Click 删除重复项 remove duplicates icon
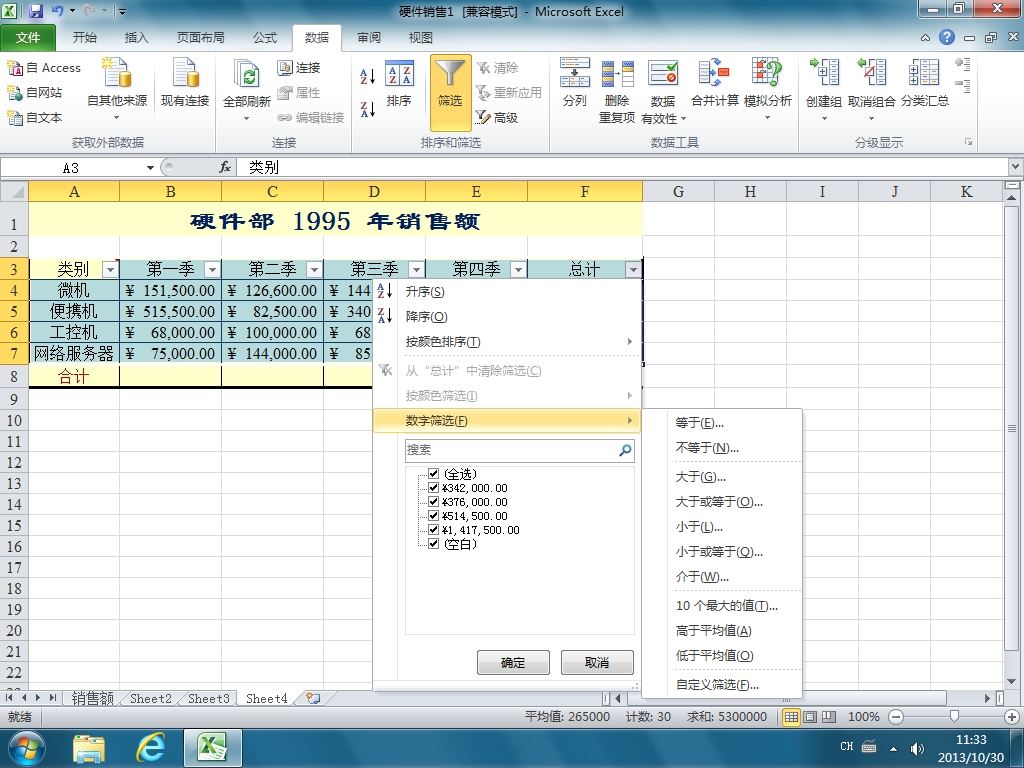The width and height of the screenshot is (1024, 768). tap(617, 72)
